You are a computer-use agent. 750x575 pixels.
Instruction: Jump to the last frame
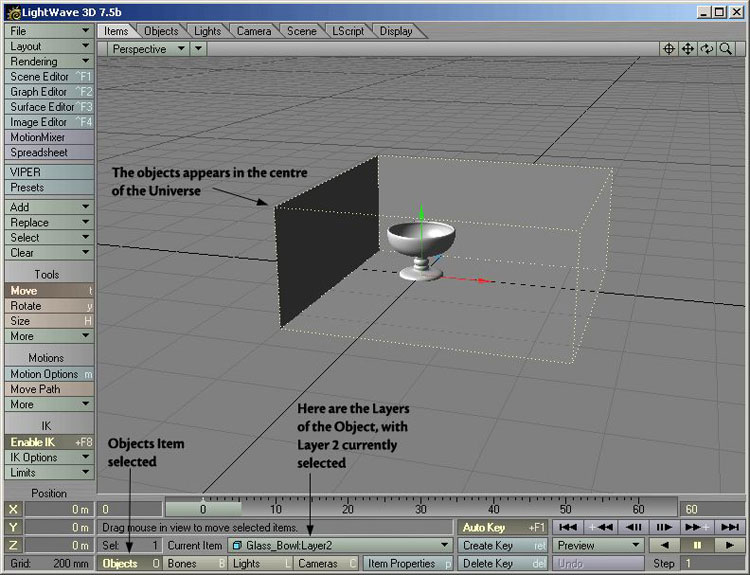(x=730, y=526)
